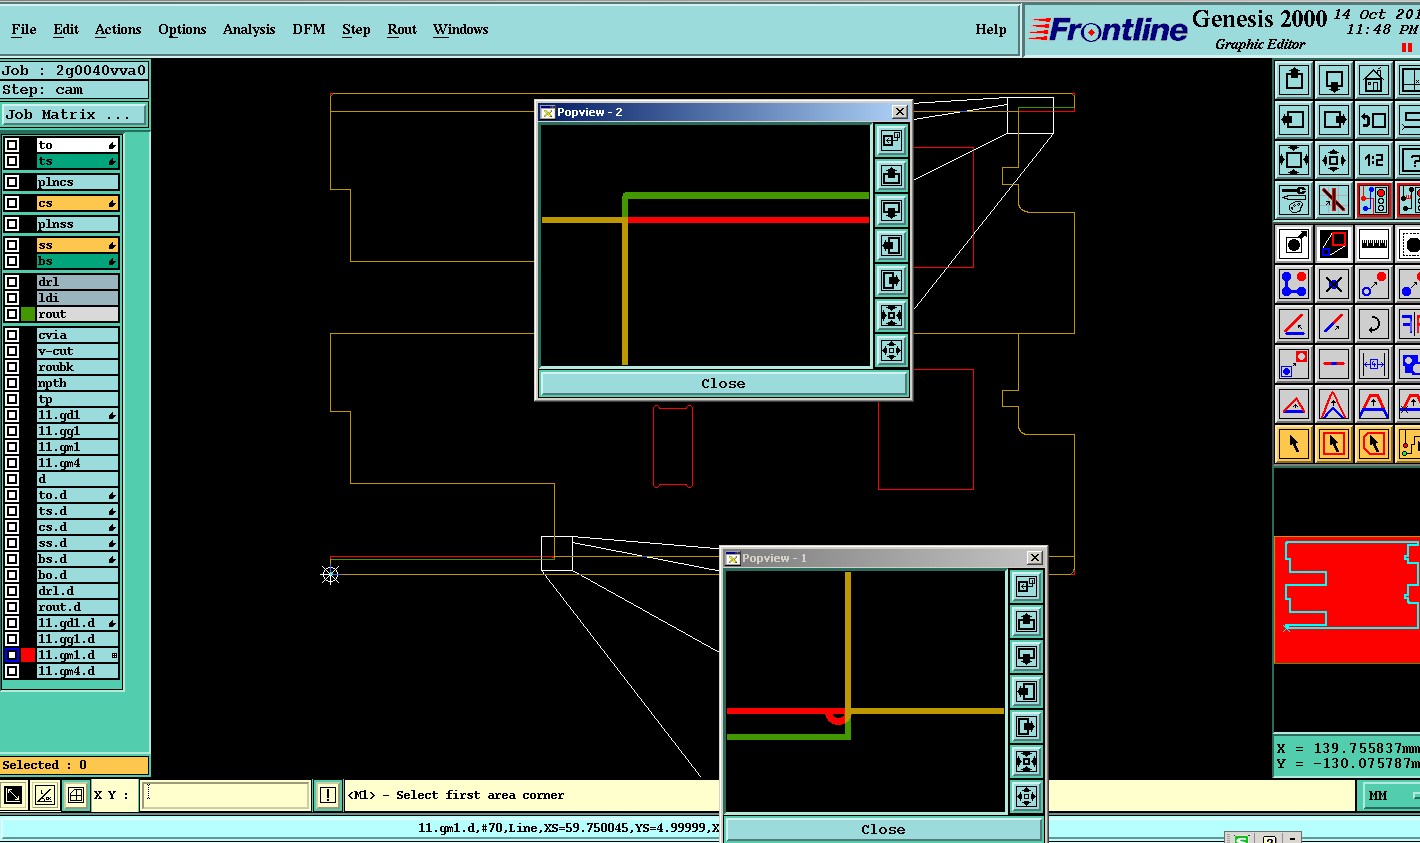Select the polygon arrow selection tool
This screenshot has height=843, width=1420.
click(x=1374, y=444)
